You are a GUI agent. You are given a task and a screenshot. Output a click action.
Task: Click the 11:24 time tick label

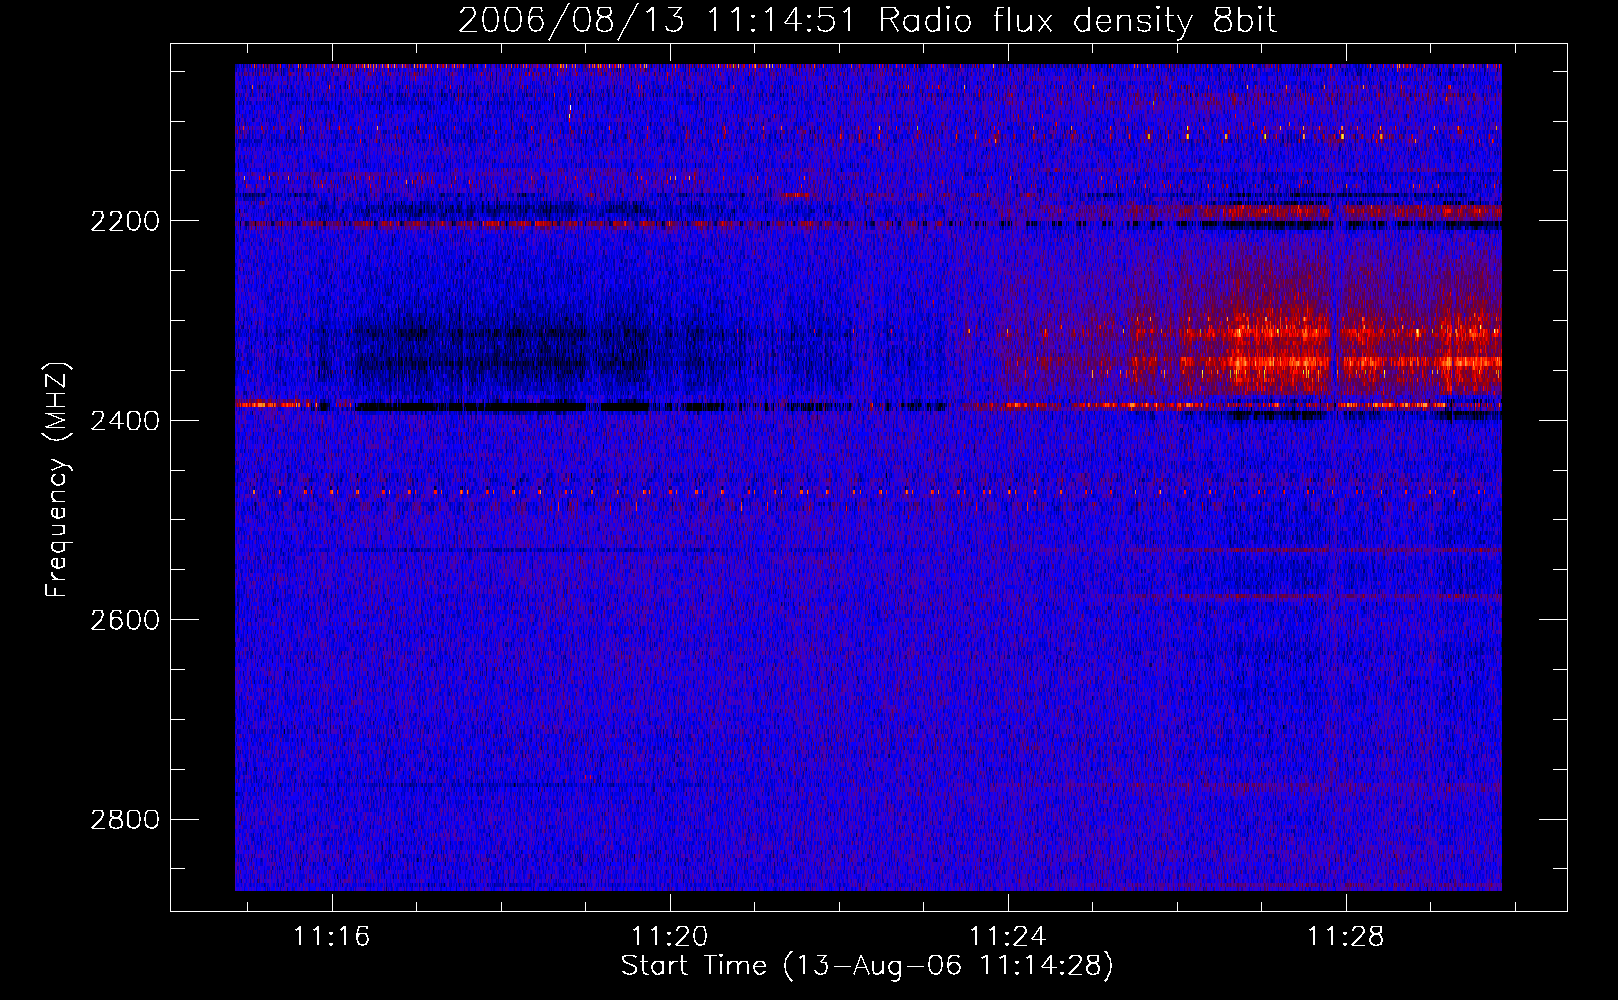click(1008, 936)
